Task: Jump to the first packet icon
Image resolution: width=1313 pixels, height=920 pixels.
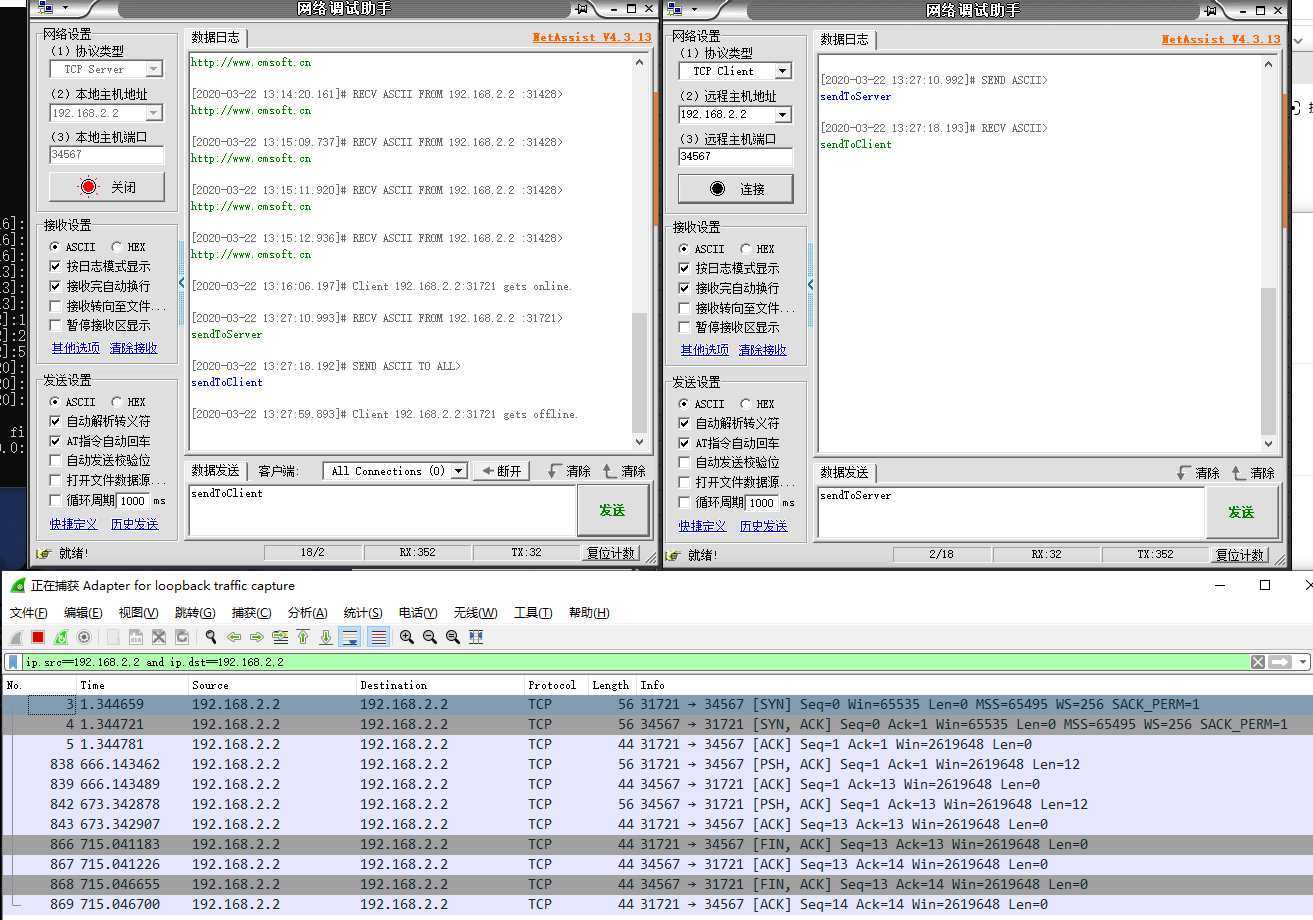Action: pyautogui.click(x=303, y=637)
